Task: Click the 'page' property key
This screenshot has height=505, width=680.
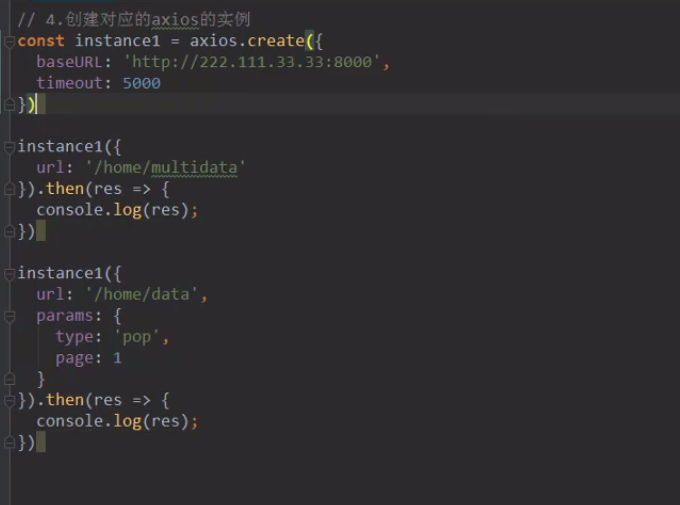Action: coord(74,358)
